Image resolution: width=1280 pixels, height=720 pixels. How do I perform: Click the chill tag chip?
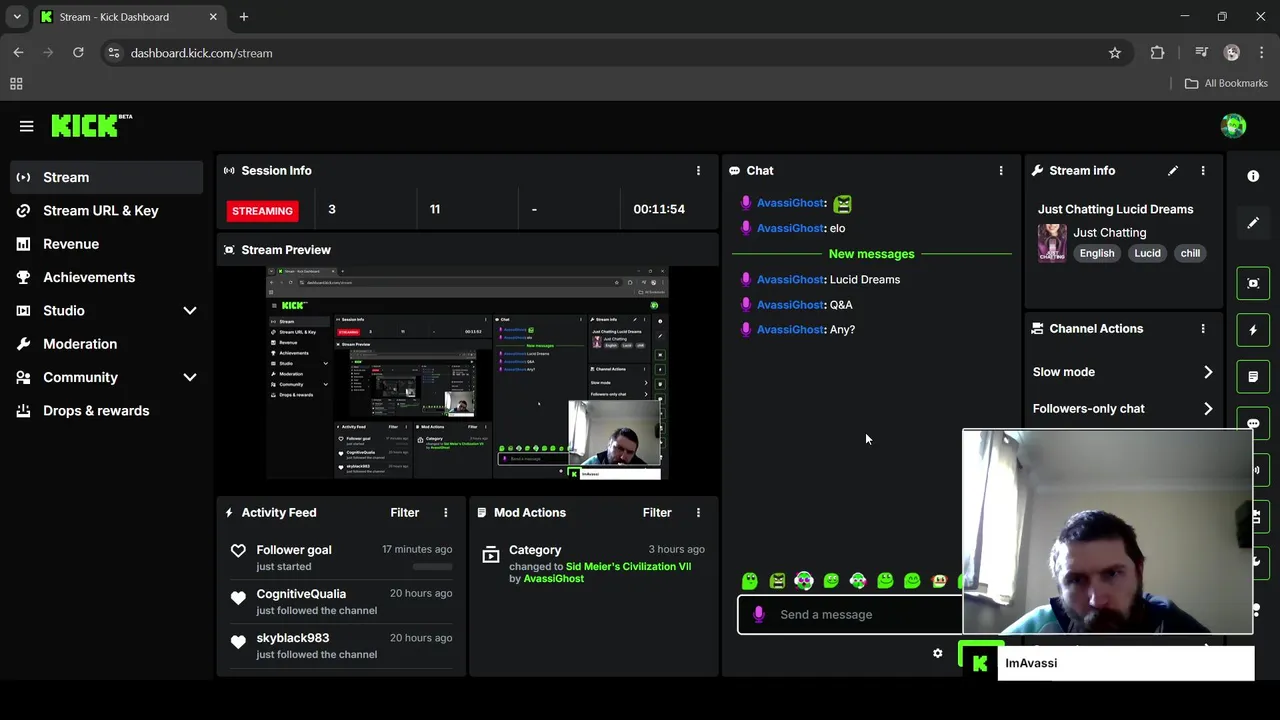click(1190, 253)
